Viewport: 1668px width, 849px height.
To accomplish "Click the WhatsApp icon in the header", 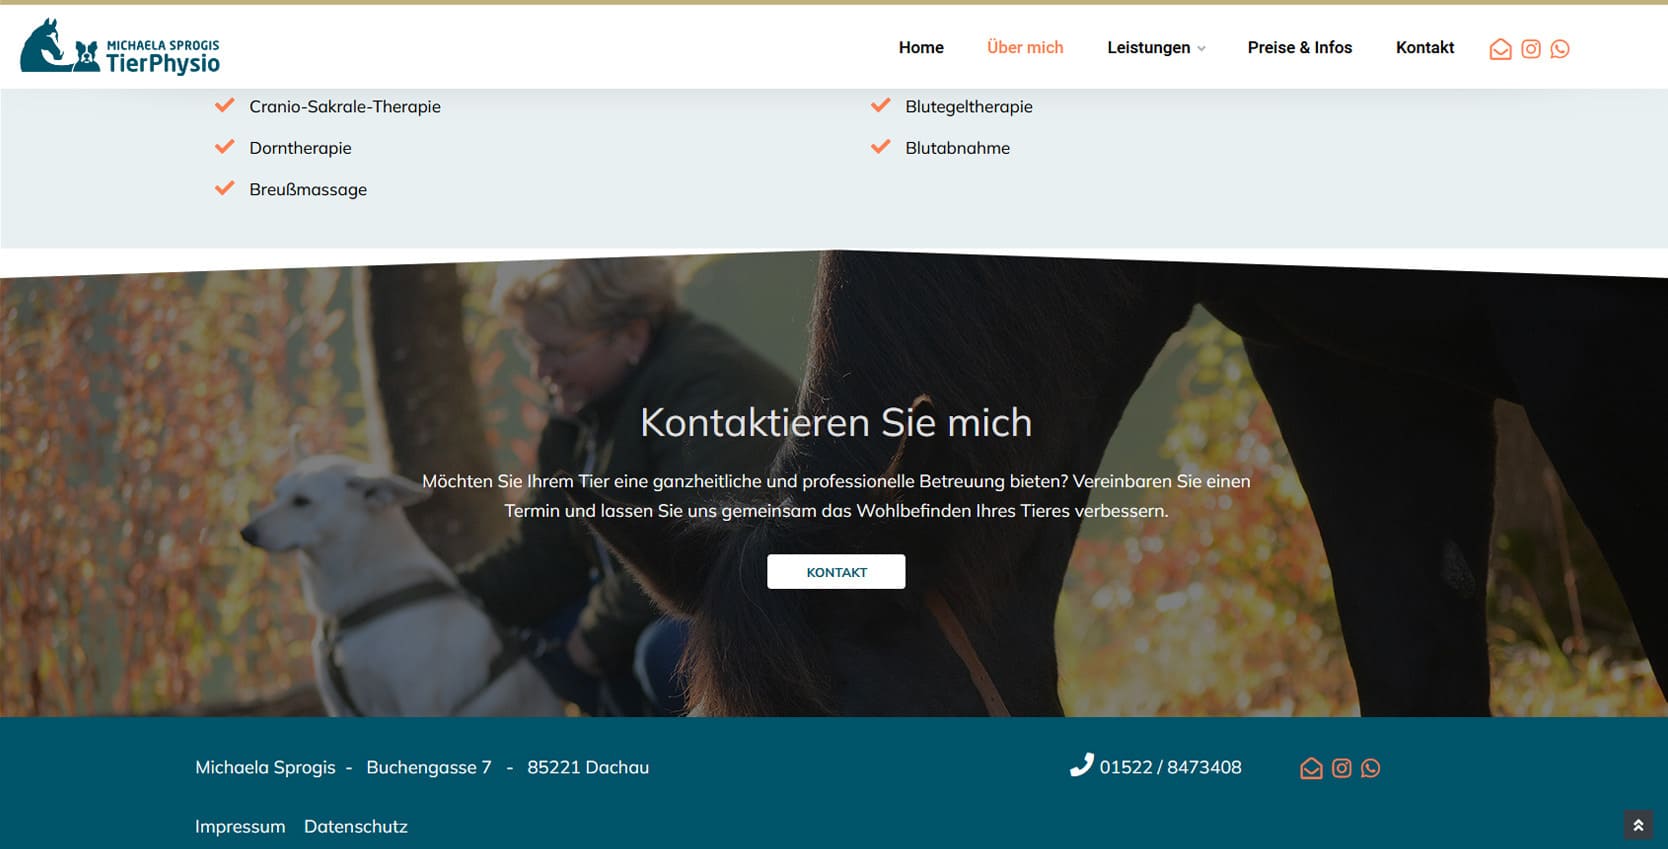I will (1559, 49).
